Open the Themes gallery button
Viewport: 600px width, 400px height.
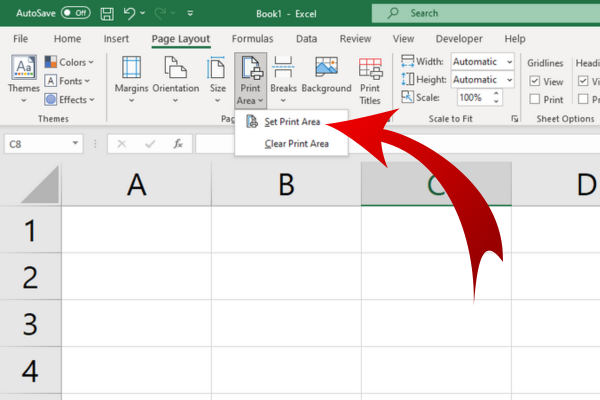pos(24,79)
